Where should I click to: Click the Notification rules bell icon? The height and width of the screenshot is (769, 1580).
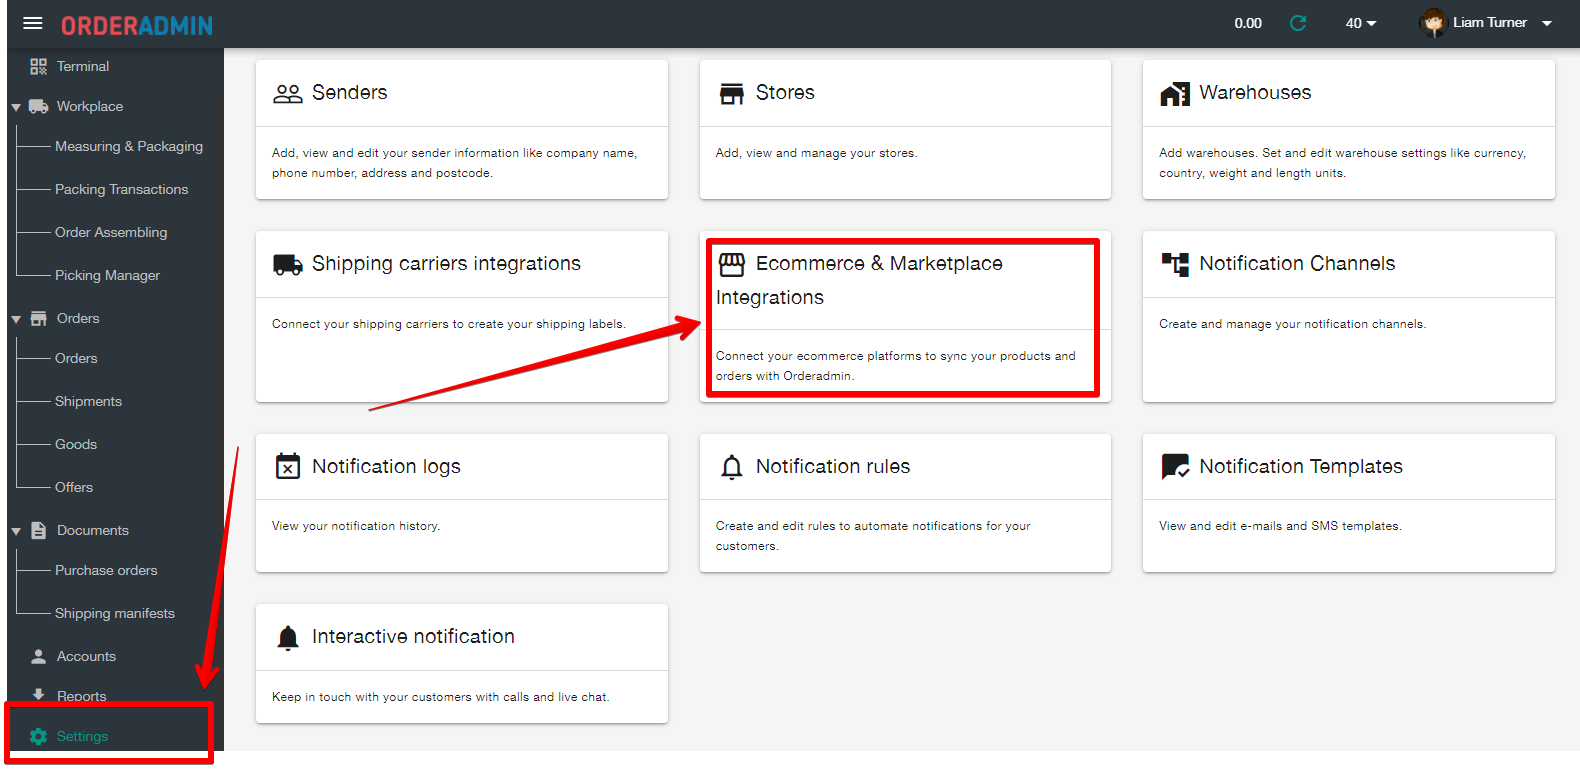[732, 467]
